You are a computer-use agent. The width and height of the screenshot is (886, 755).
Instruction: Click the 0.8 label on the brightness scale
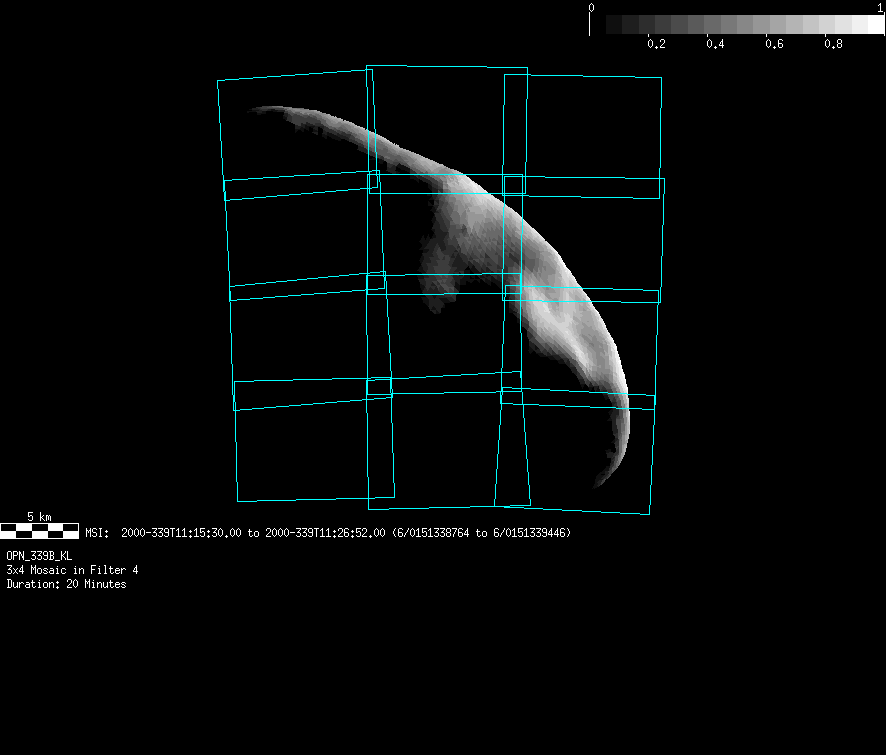click(x=833, y=44)
